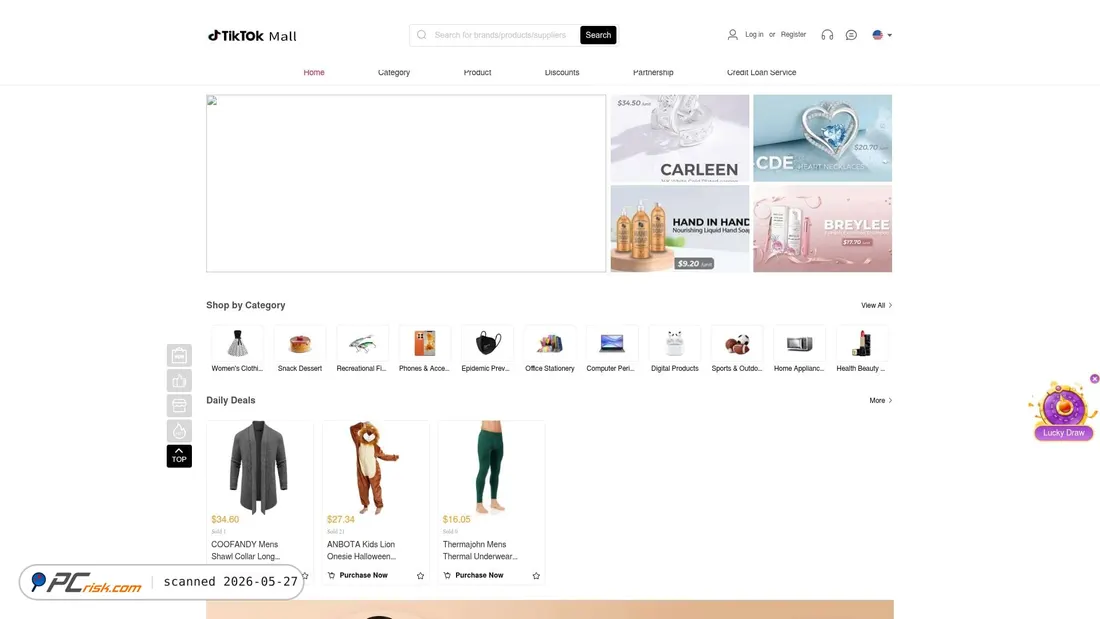Screen dimensions: 1100x619
Task: Open the Credit Loan Service menu item
Action: (761, 72)
